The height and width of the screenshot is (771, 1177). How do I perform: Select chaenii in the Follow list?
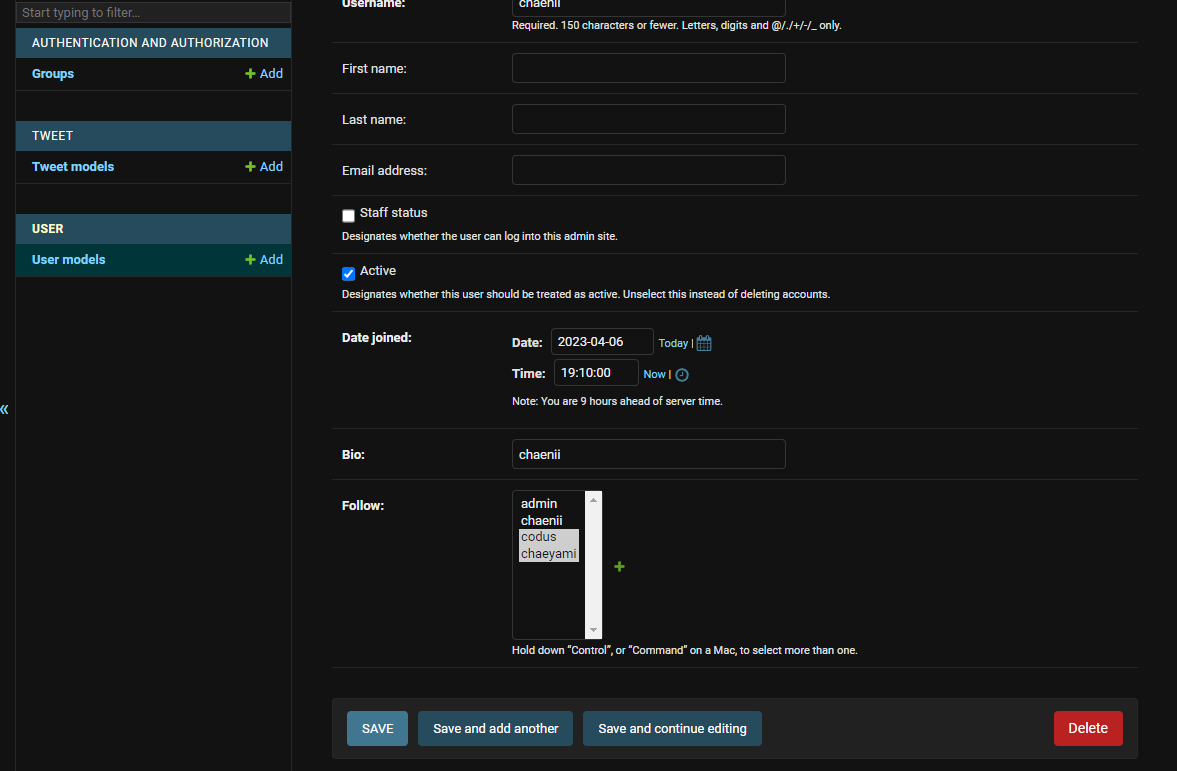coord(549,520)
